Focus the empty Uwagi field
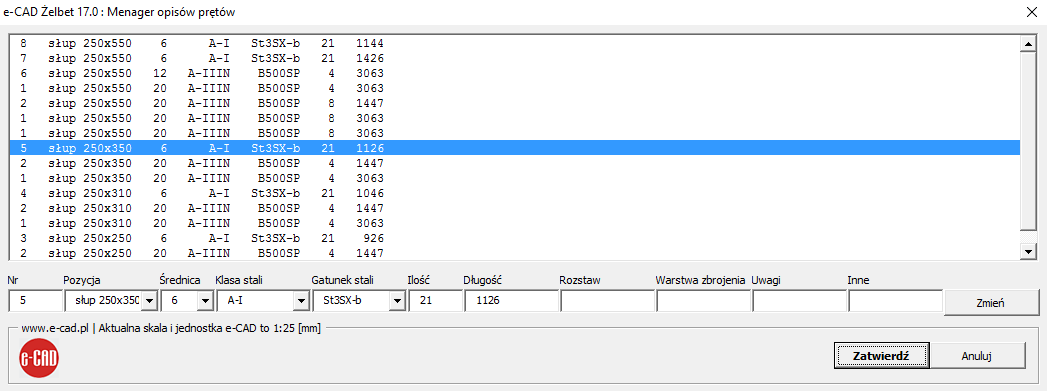Screen dimensions: 1047x391 coord(800,302)
